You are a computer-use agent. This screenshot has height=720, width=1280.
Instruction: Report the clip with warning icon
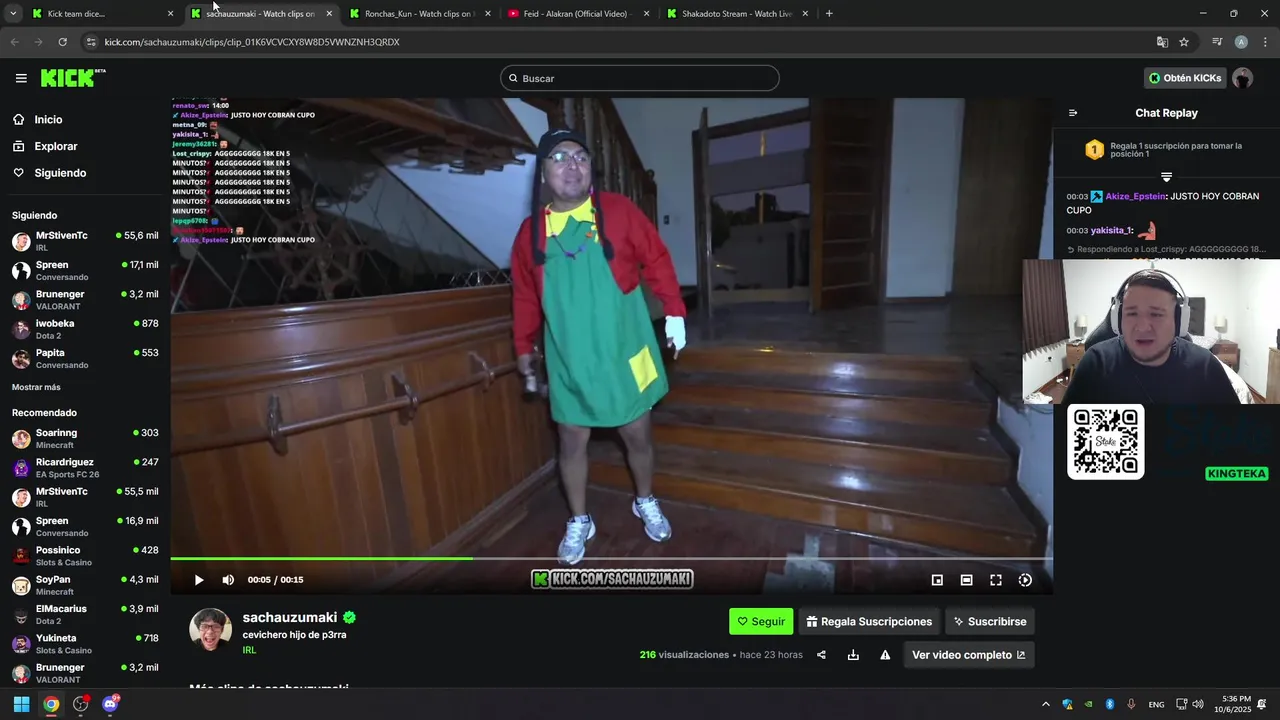click(x=885, y=655)
